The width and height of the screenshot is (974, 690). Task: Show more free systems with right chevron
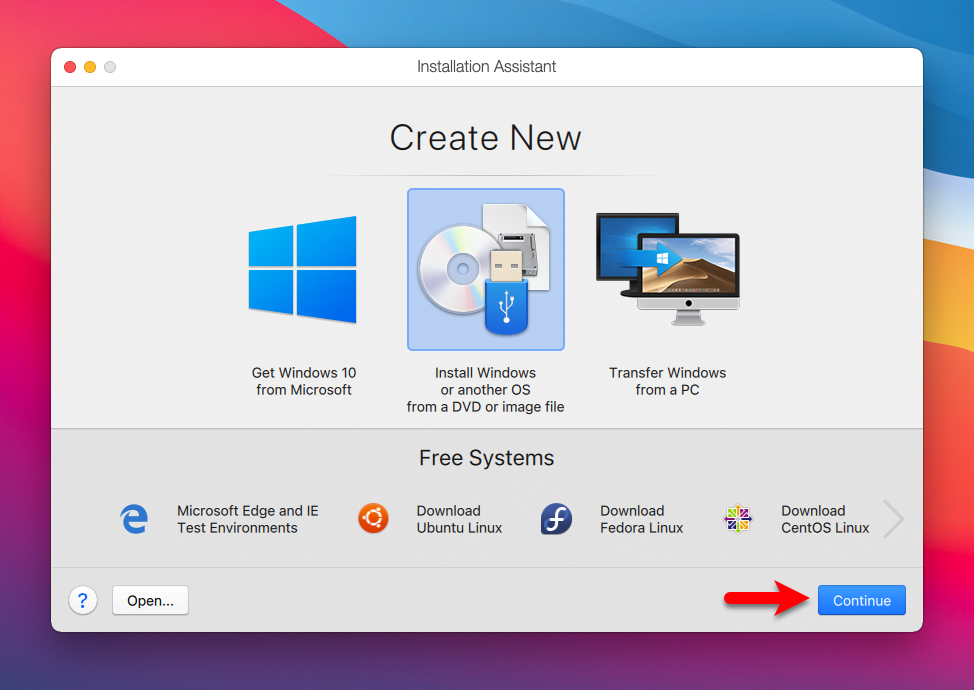pyautogui.click(x=894, y=519)
